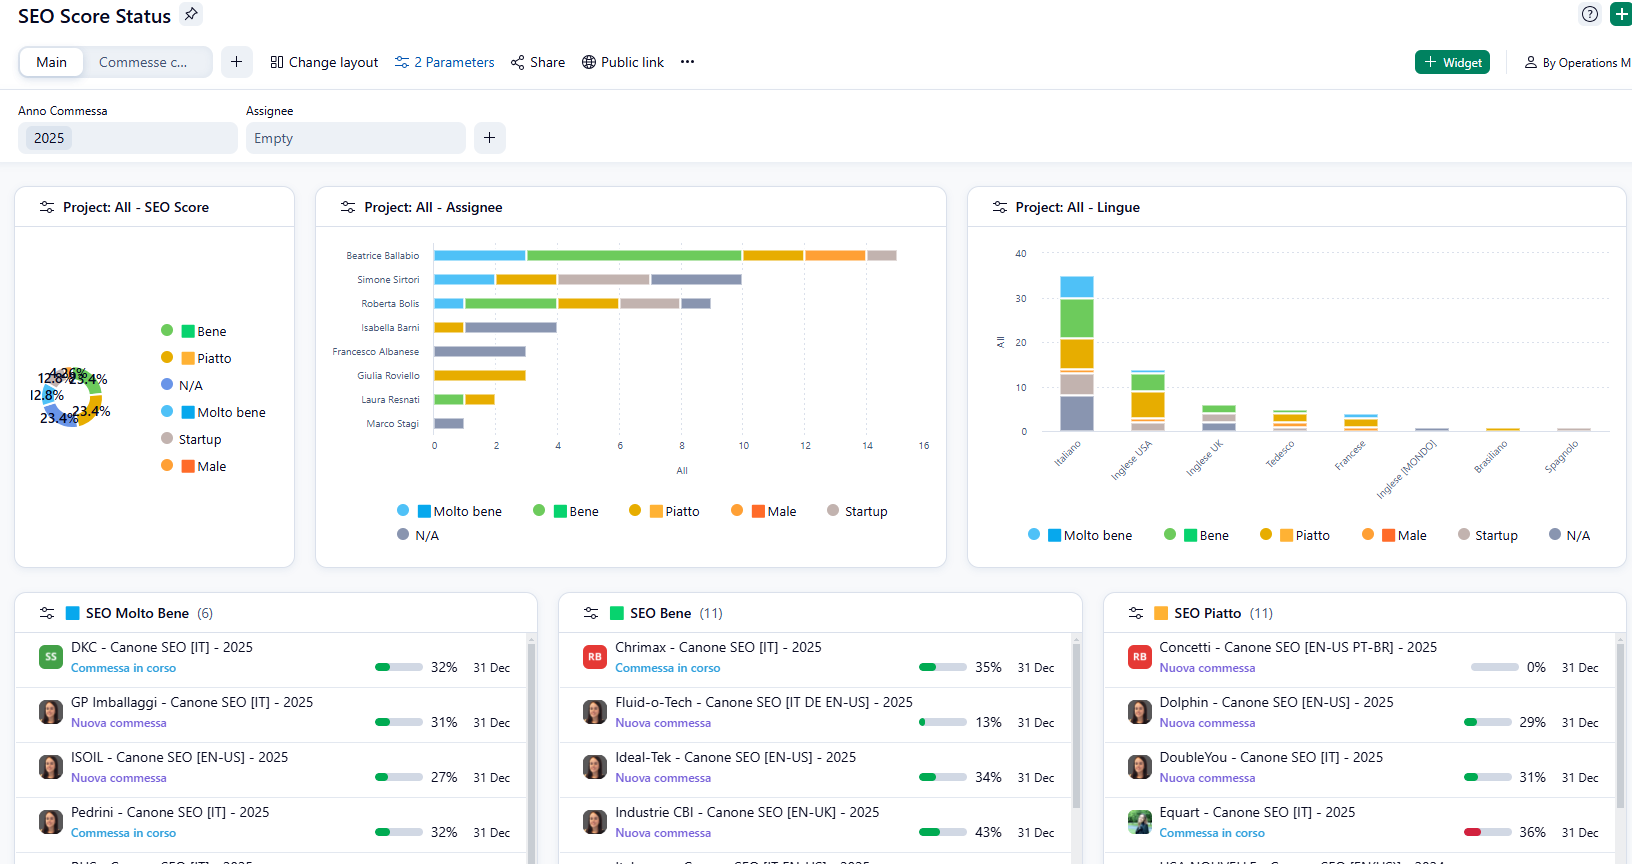Image resolution: width=1632 pixels, height=864 pixels.
Task: Open the empty Assignee filter dropdown
Action: (356, 138)
